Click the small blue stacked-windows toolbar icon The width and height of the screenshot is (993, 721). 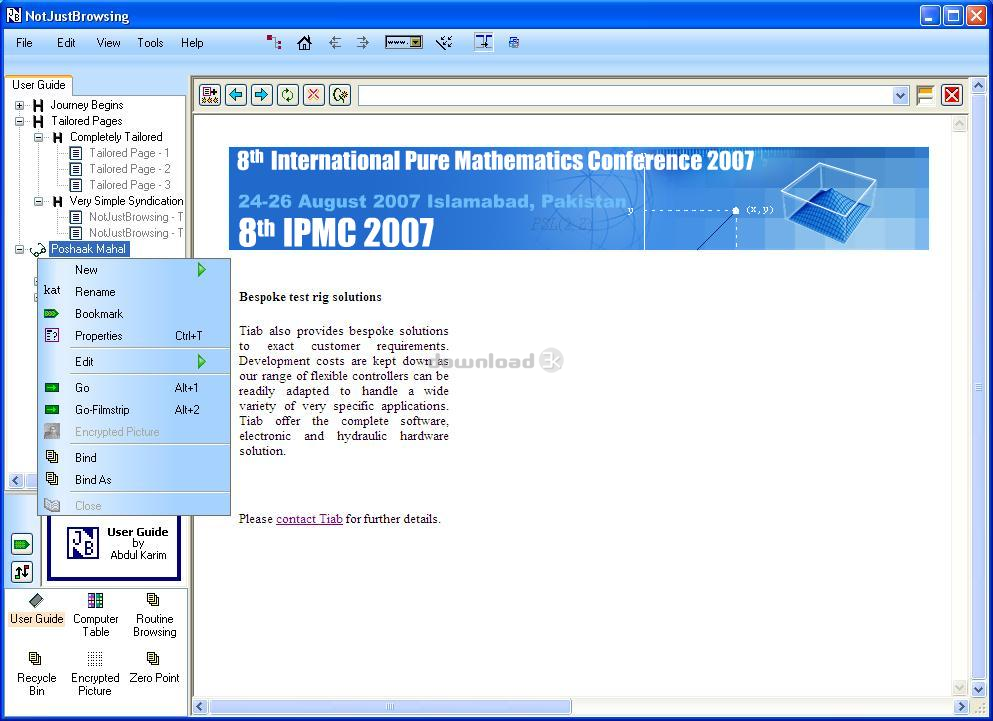(514, 42)
